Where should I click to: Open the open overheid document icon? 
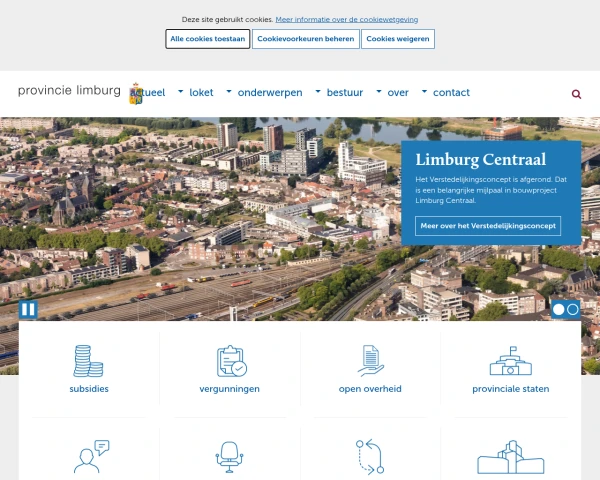(x=370, y=361)
